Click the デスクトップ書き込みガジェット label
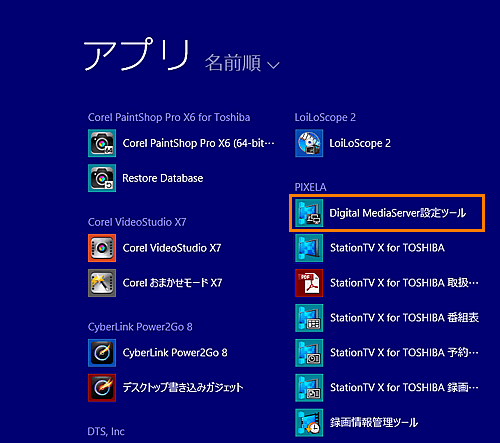This screenshot has width=500, height=443. coord(183,387)
